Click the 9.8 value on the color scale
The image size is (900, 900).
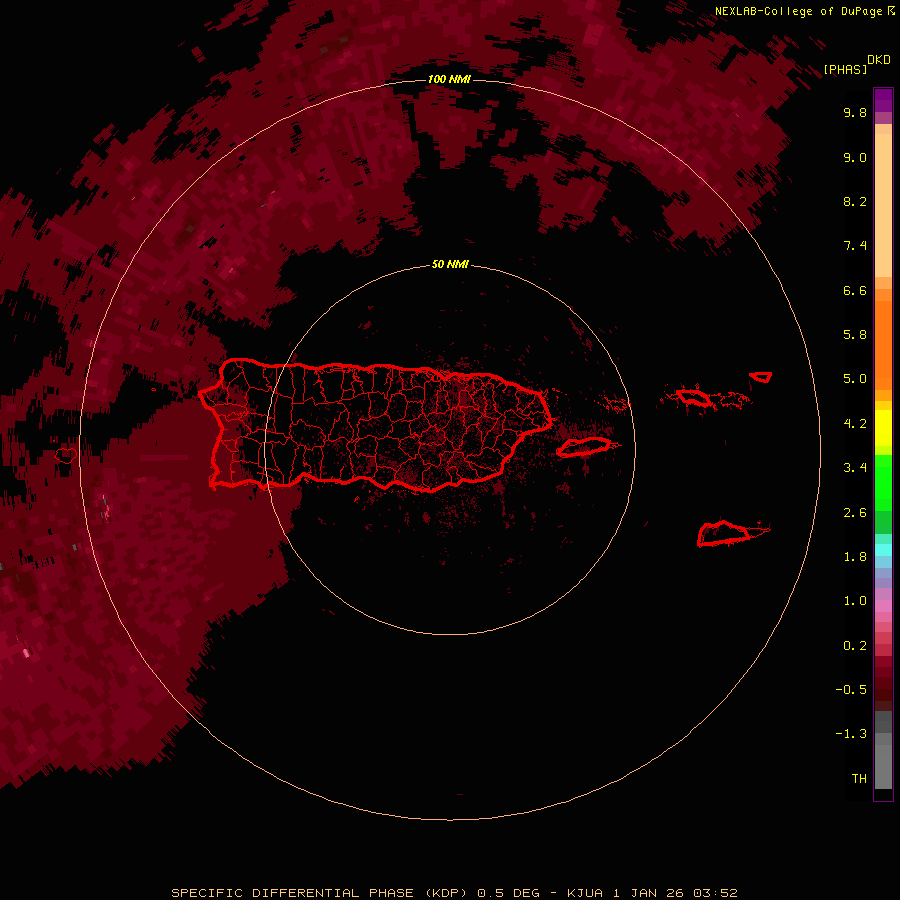click(x=855, y=112)
